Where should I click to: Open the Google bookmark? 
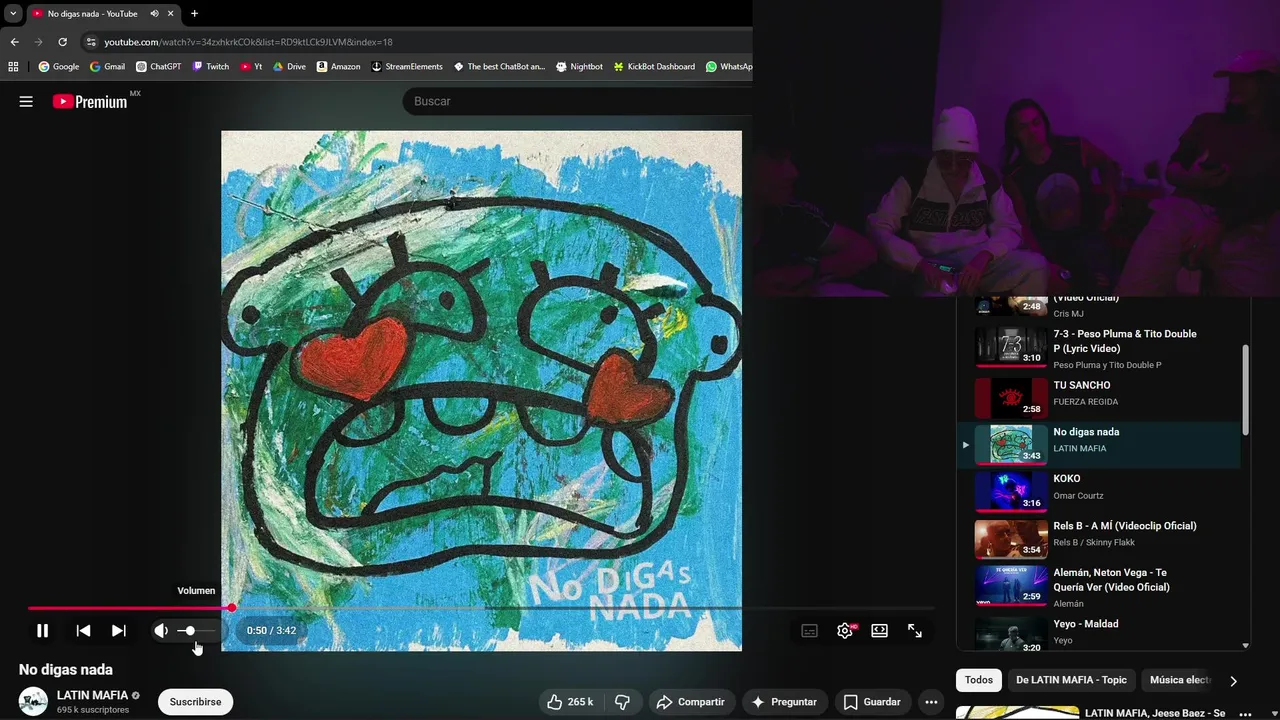(x=59, y=67)
